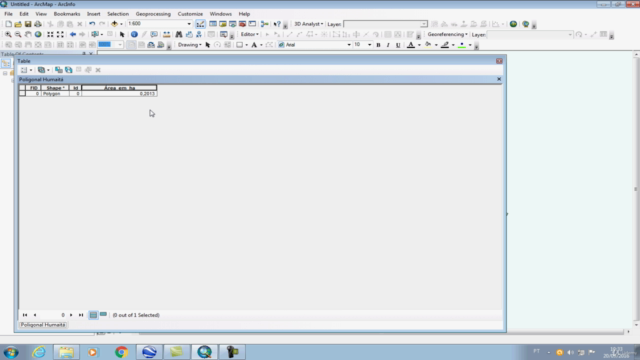
Task: Click the 3D Analyst Layer input box
Action: 385,24
